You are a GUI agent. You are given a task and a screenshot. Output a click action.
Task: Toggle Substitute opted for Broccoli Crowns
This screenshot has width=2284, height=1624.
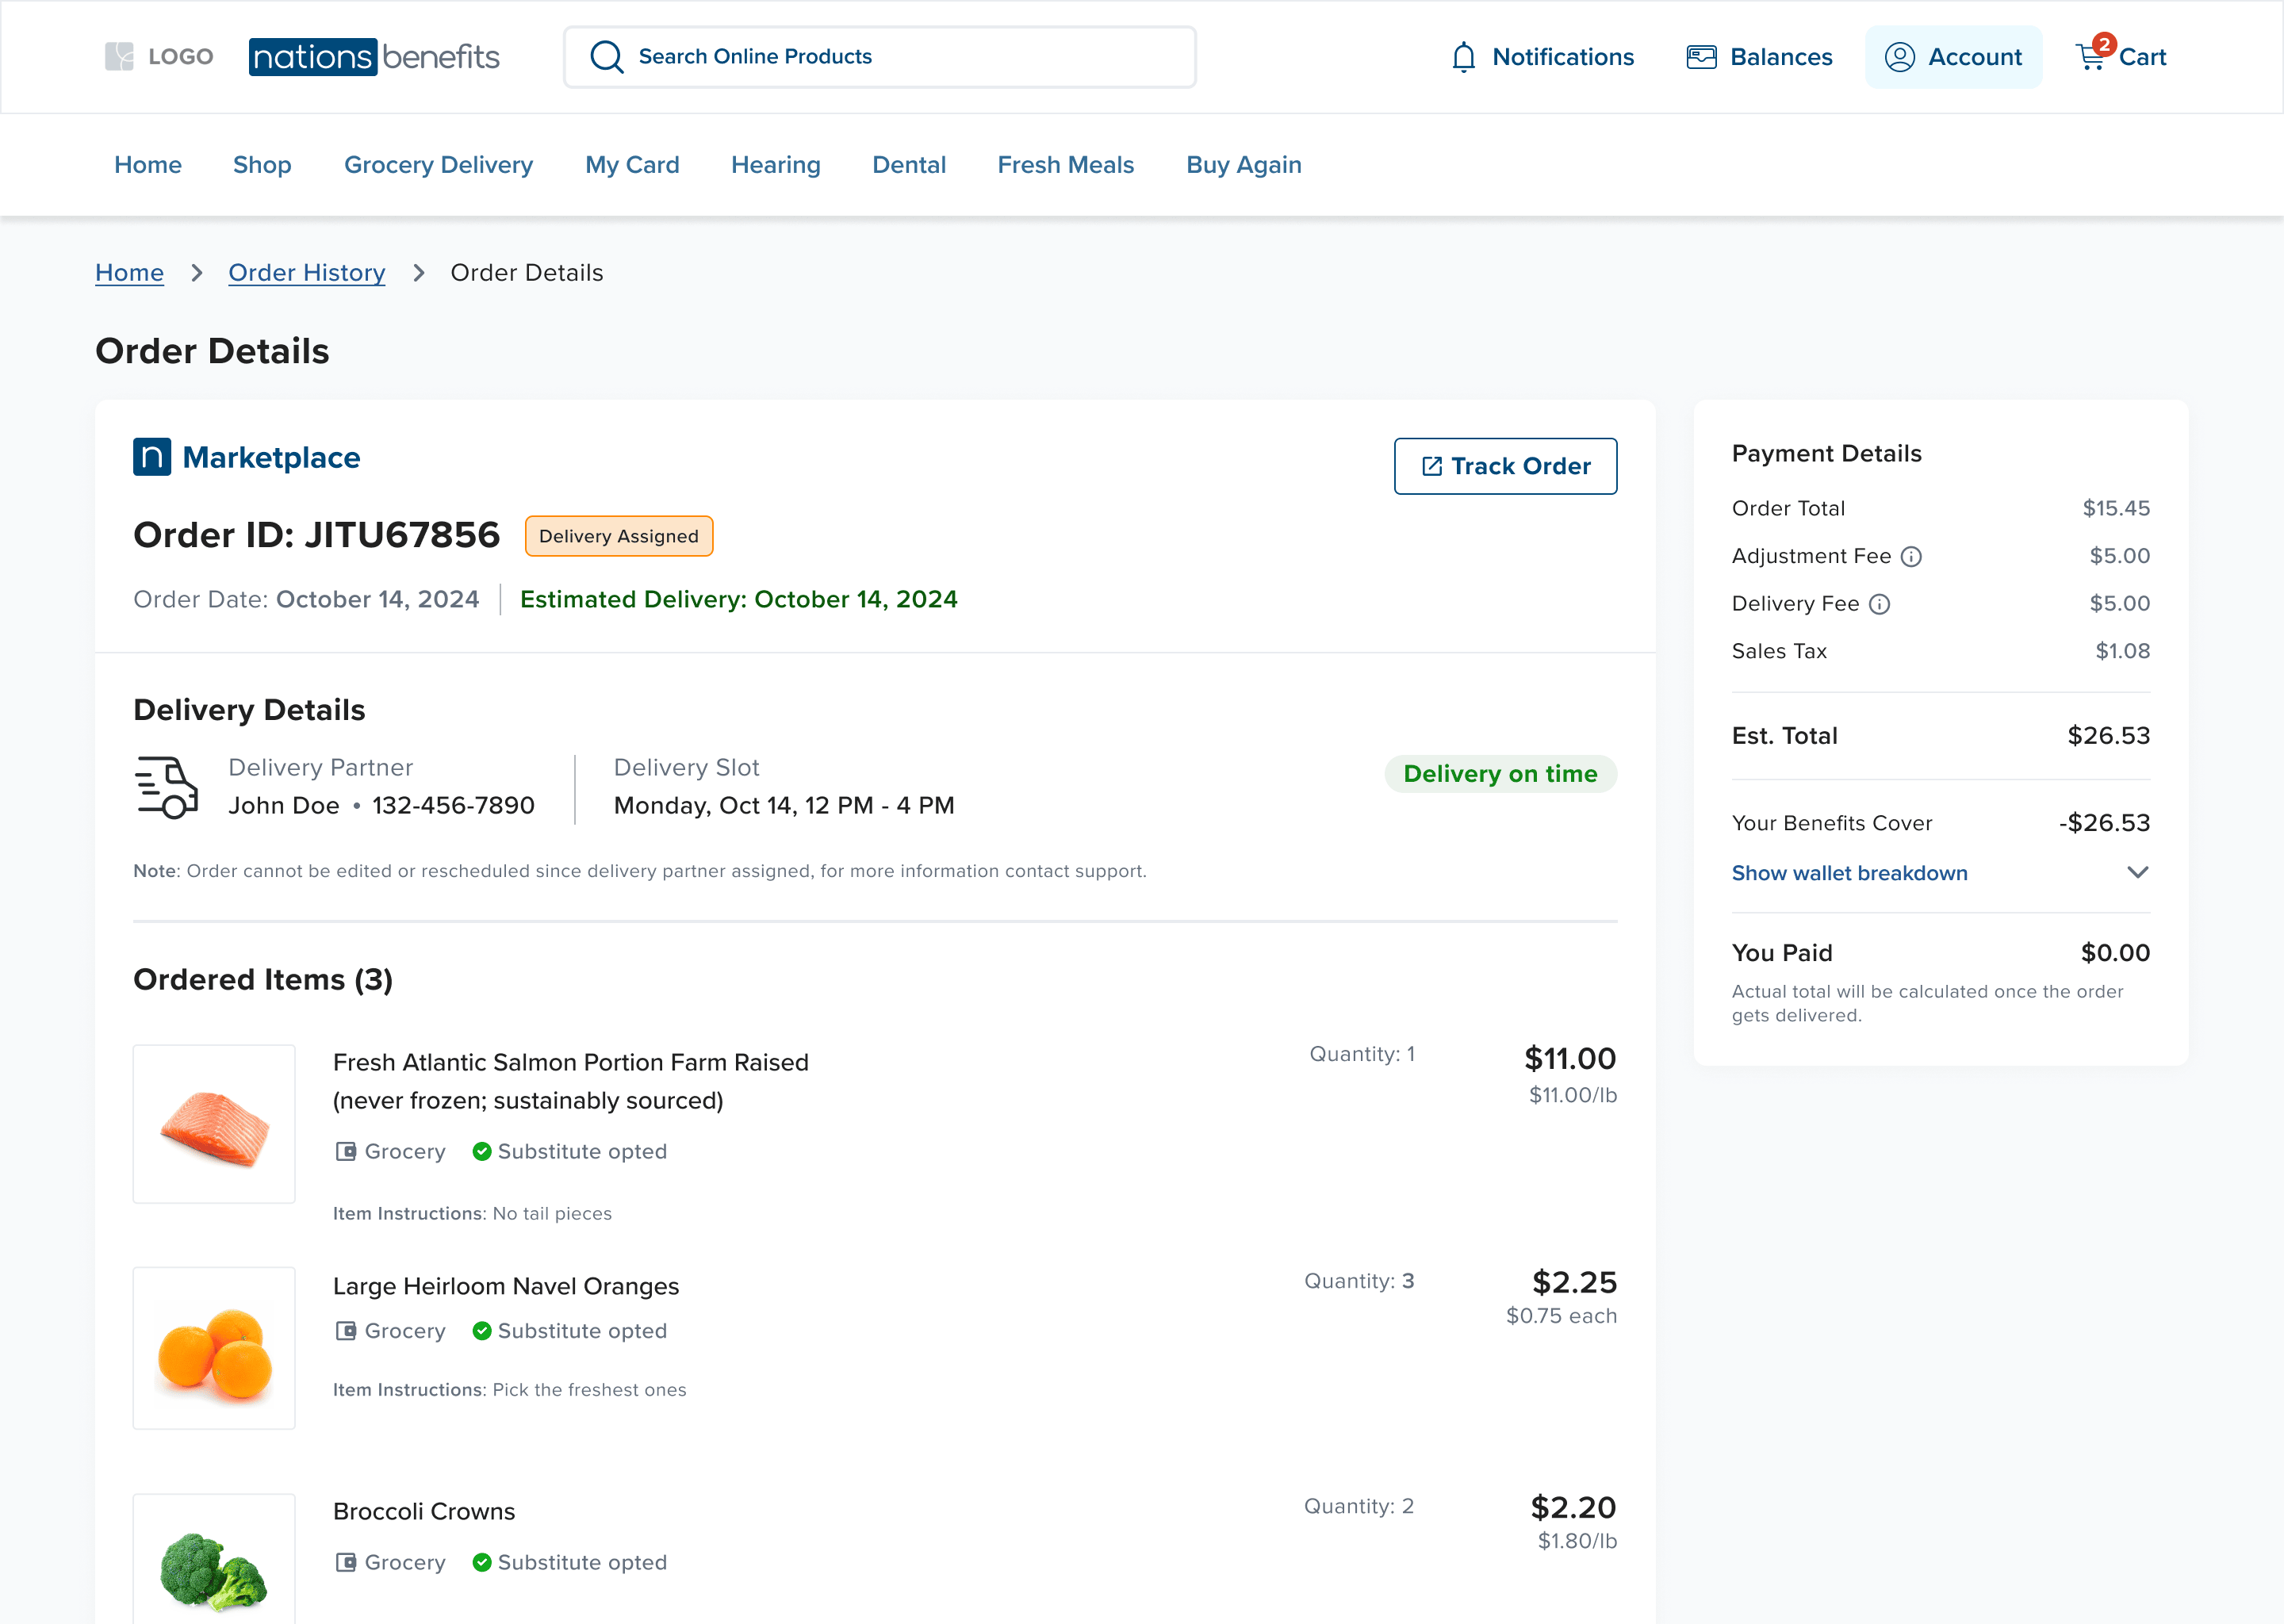tap(482, 1562)
